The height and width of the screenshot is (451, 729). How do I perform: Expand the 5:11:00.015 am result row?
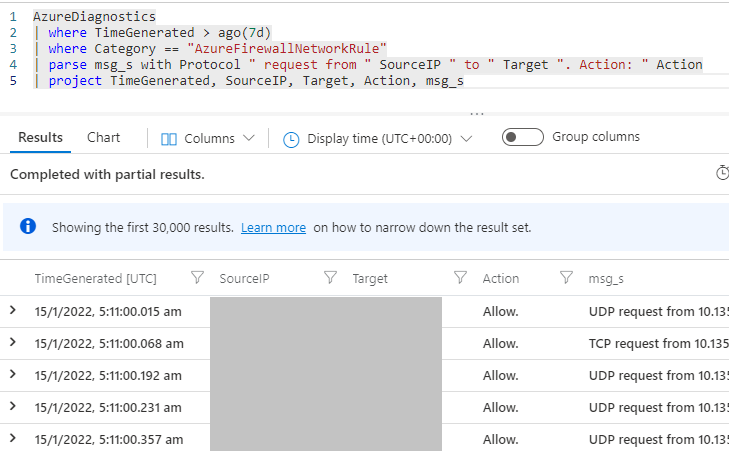pos(13,311)
